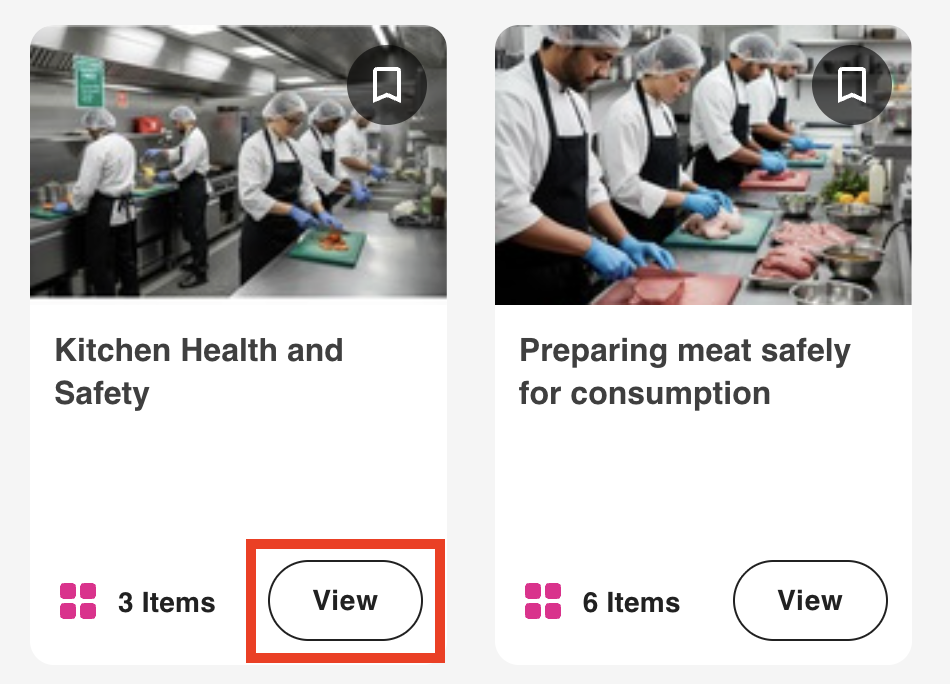Image resolution: width=950 pixels, height=684 pixels.
Task: Click the pink grid icon beside 6 Items
Action: click(543, 602)
